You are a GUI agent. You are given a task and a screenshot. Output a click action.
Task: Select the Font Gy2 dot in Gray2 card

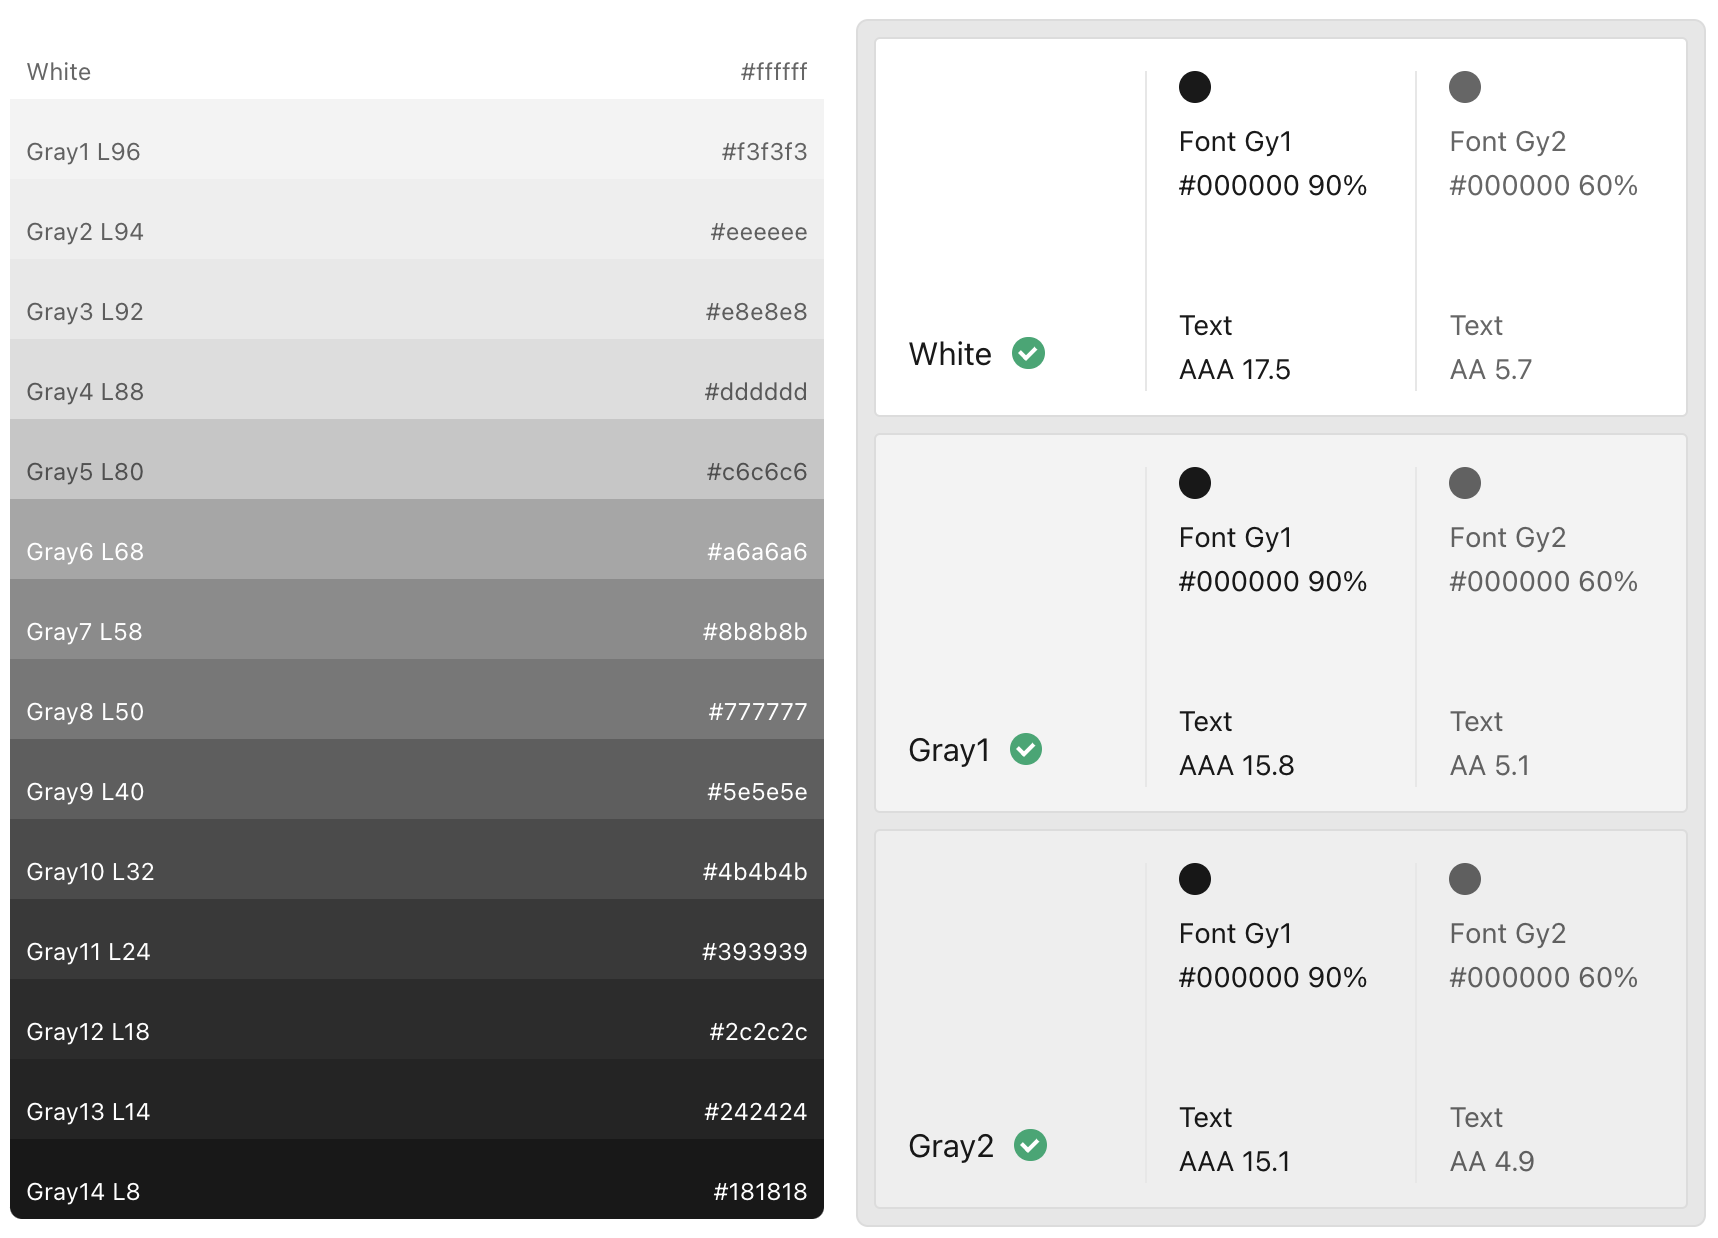(x=1465, y=879)
